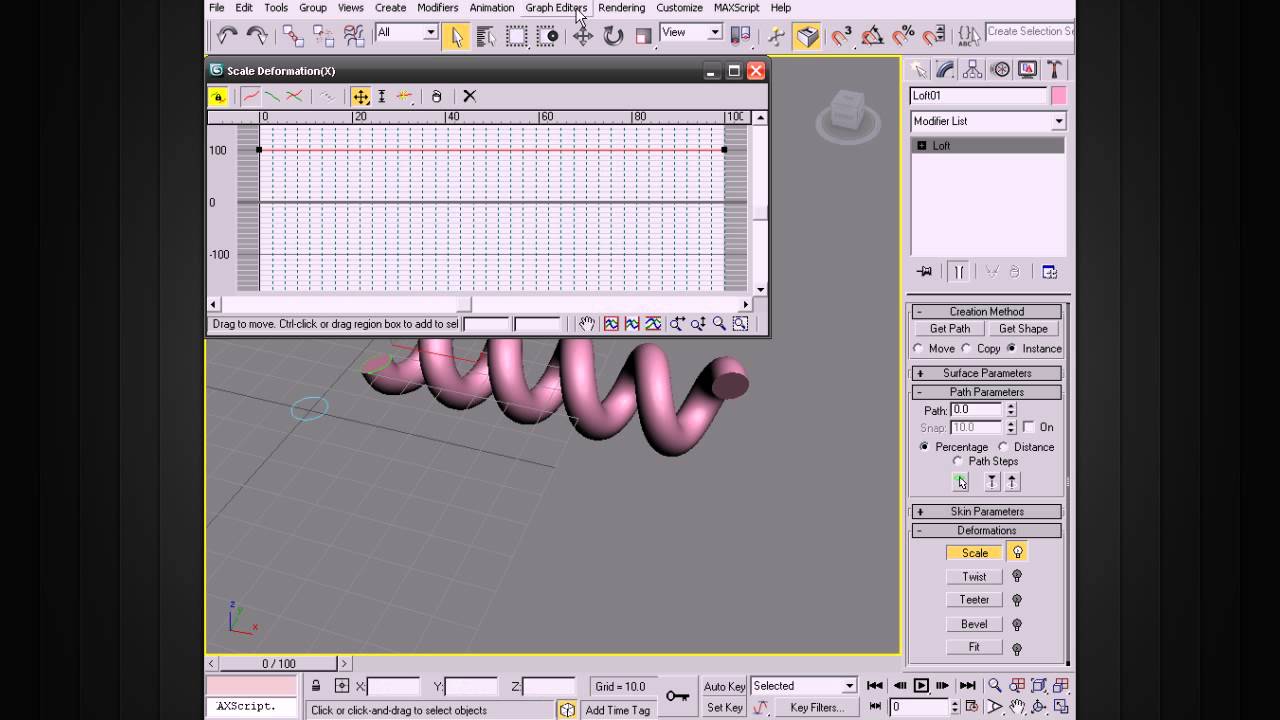Click Reset Curve X icon

pyautogui.click(x=469, y=96)
